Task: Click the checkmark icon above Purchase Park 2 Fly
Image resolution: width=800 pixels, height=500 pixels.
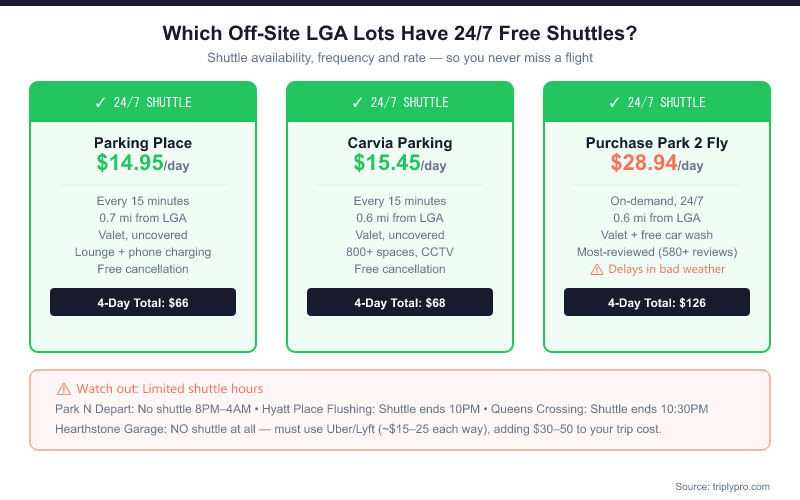Action: 614,103
